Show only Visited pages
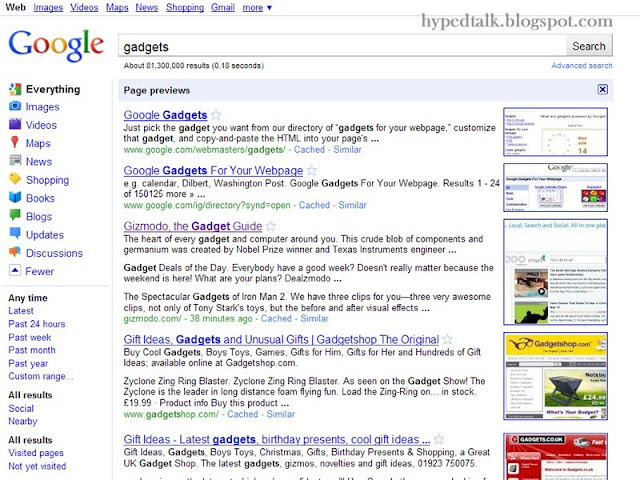Image resolution: width=640 pixels, height=480 pixels. point(36,453)
